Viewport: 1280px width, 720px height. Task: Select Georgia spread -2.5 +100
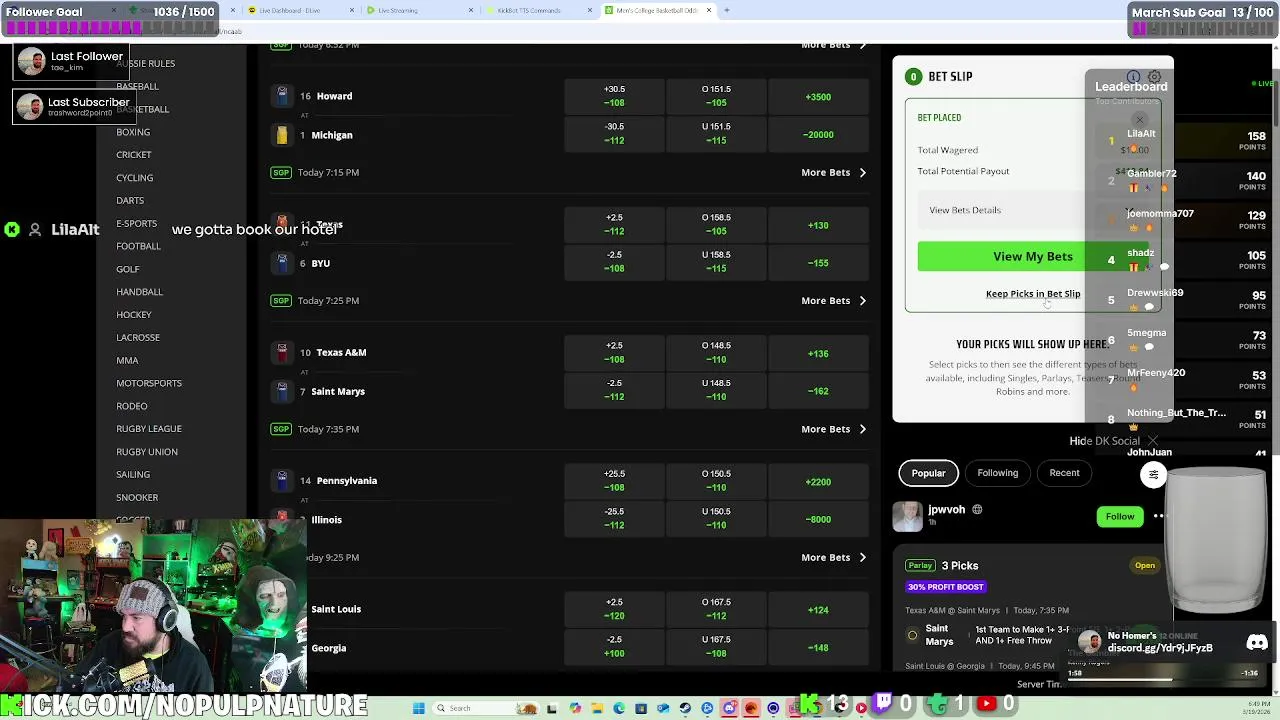tap(614, 647)
